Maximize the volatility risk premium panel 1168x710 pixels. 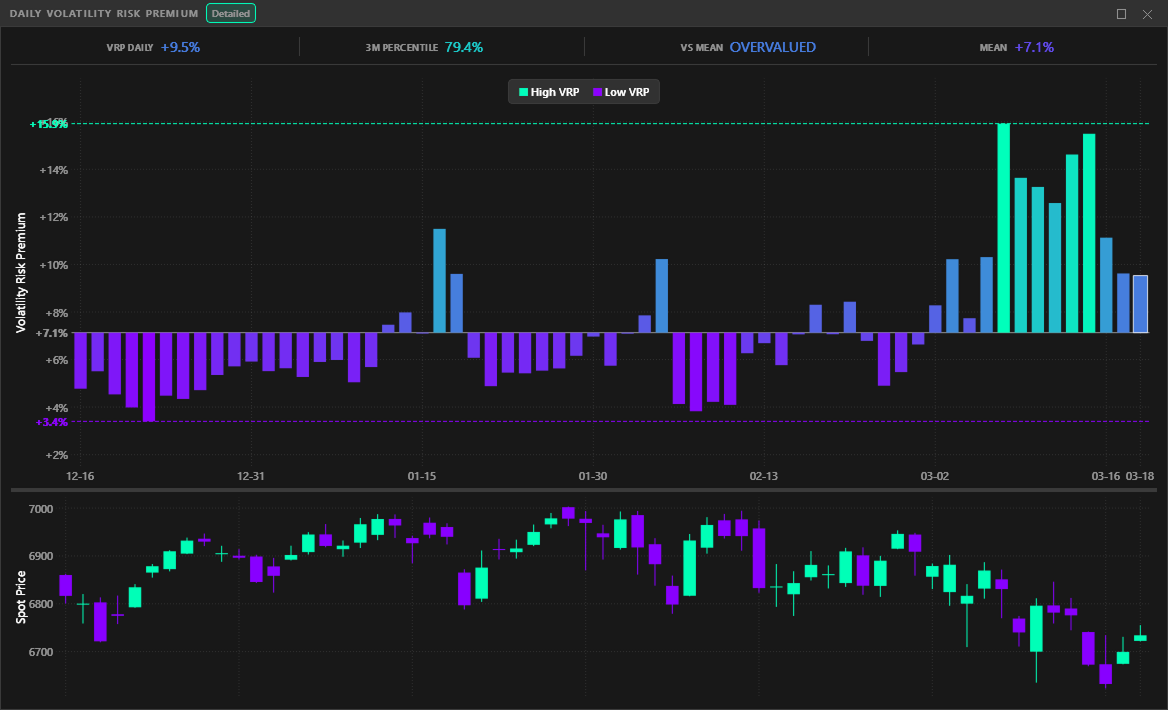coord(1121,14)
